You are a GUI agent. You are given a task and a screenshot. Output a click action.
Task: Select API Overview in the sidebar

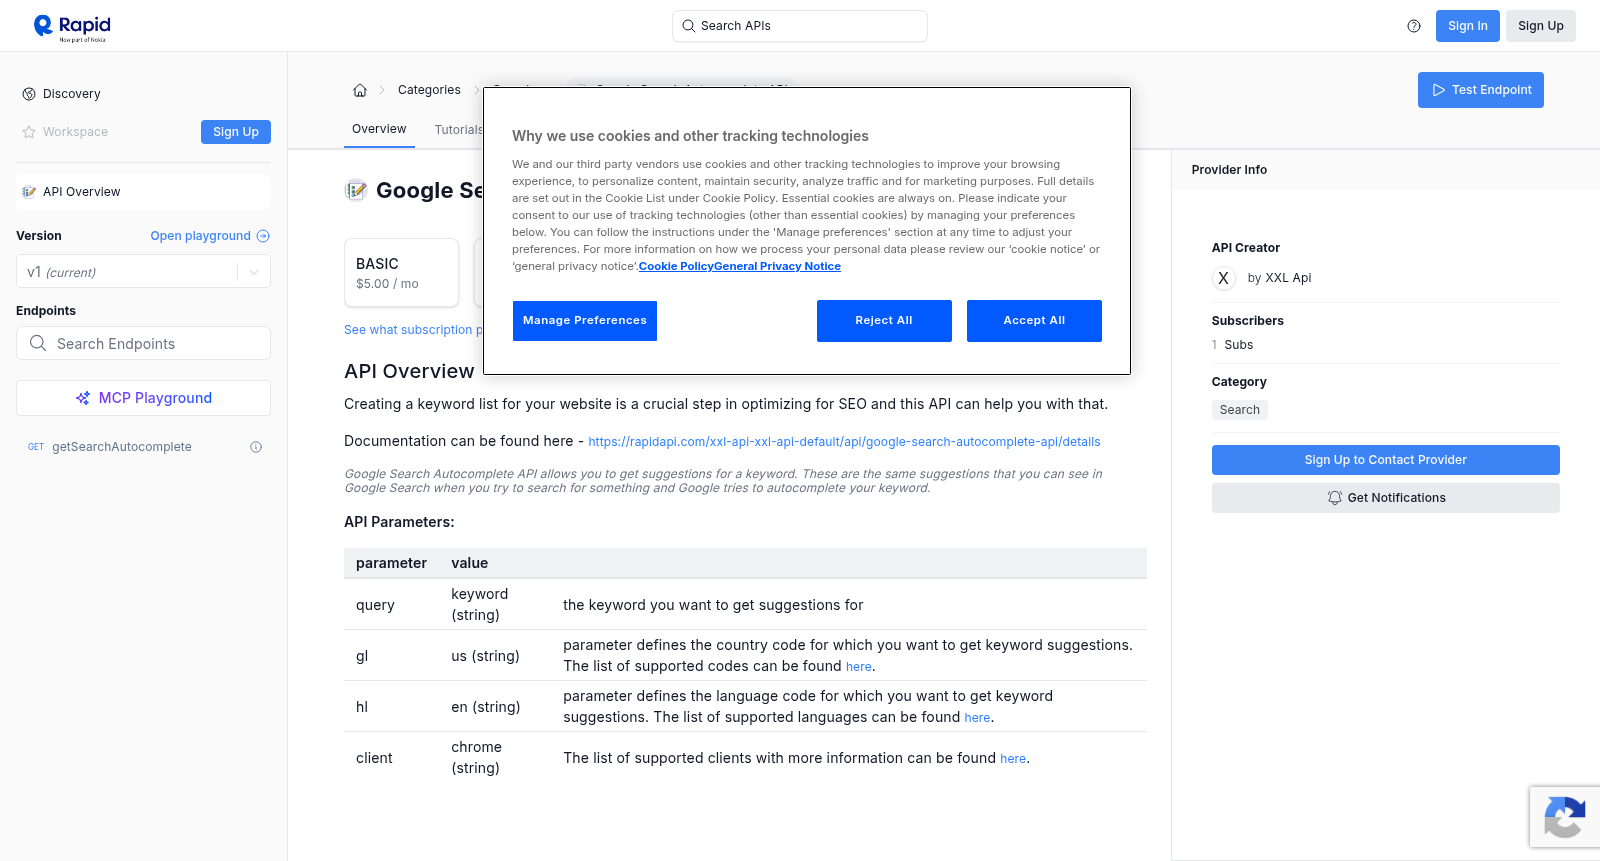pyautogui.click(x=143, y=192)
